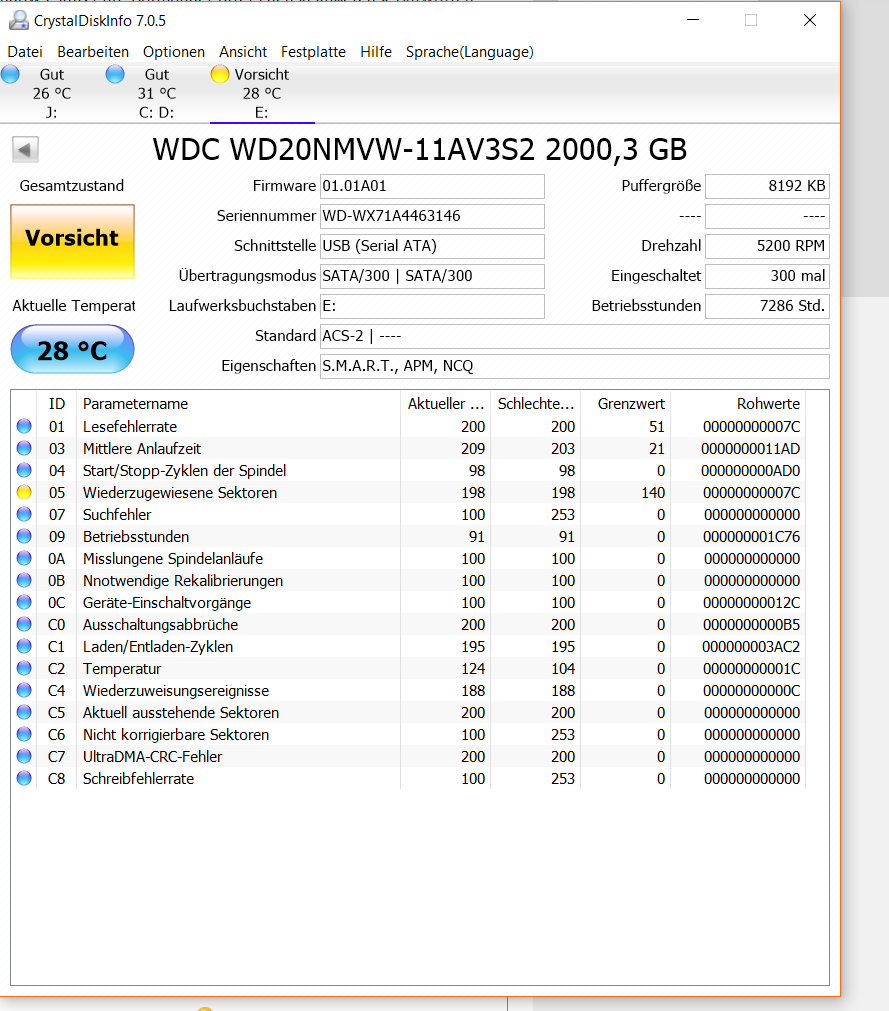Viewport: 889px width, 1011px height.
Task: Click the yellow Vorsicht health status button
Action: [72, 241]
